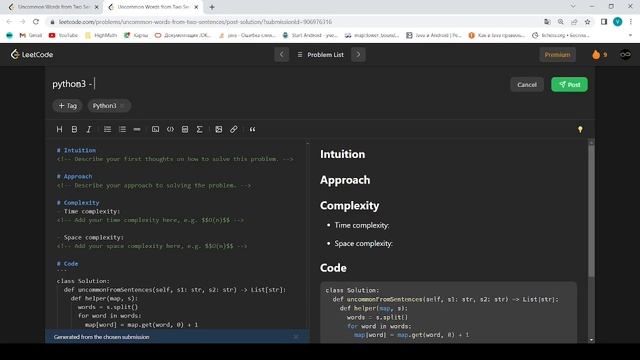Dismiss the 'Generated from the chosen submission' banner
Image resolution: width=640 pixels, height=360 pixels.
click(296, 337)
